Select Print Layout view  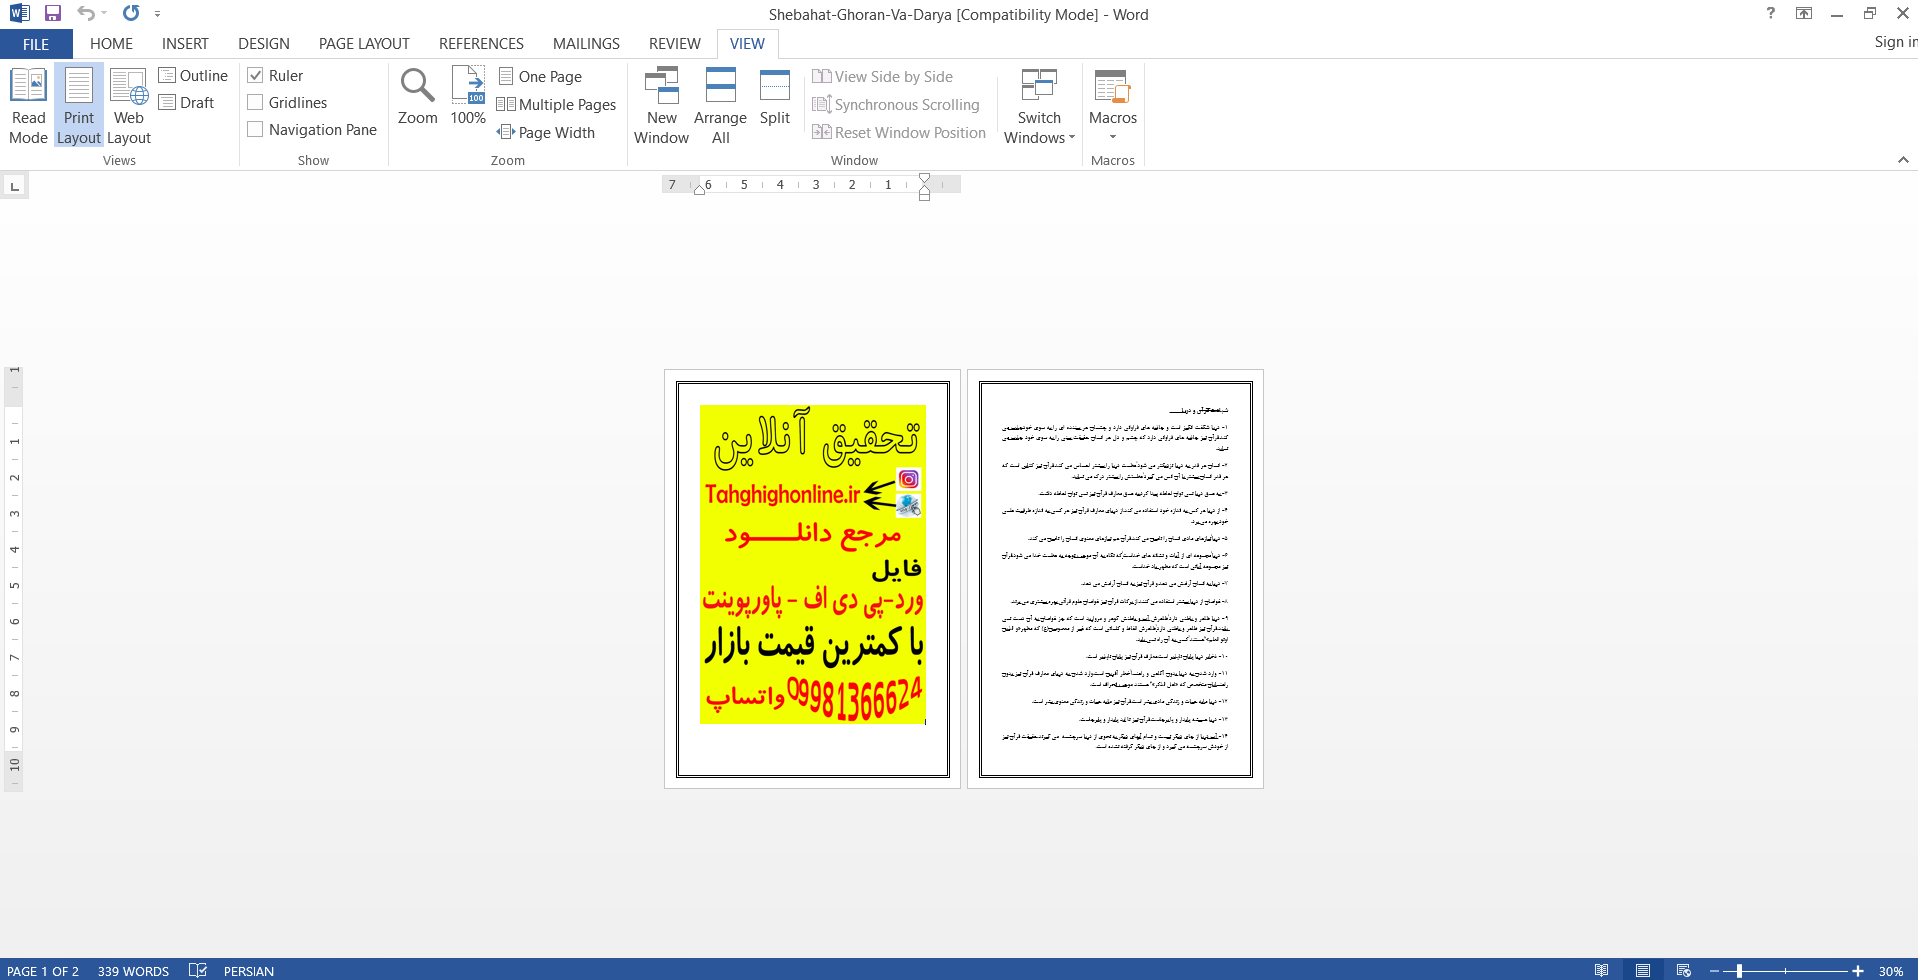point(79,106)
